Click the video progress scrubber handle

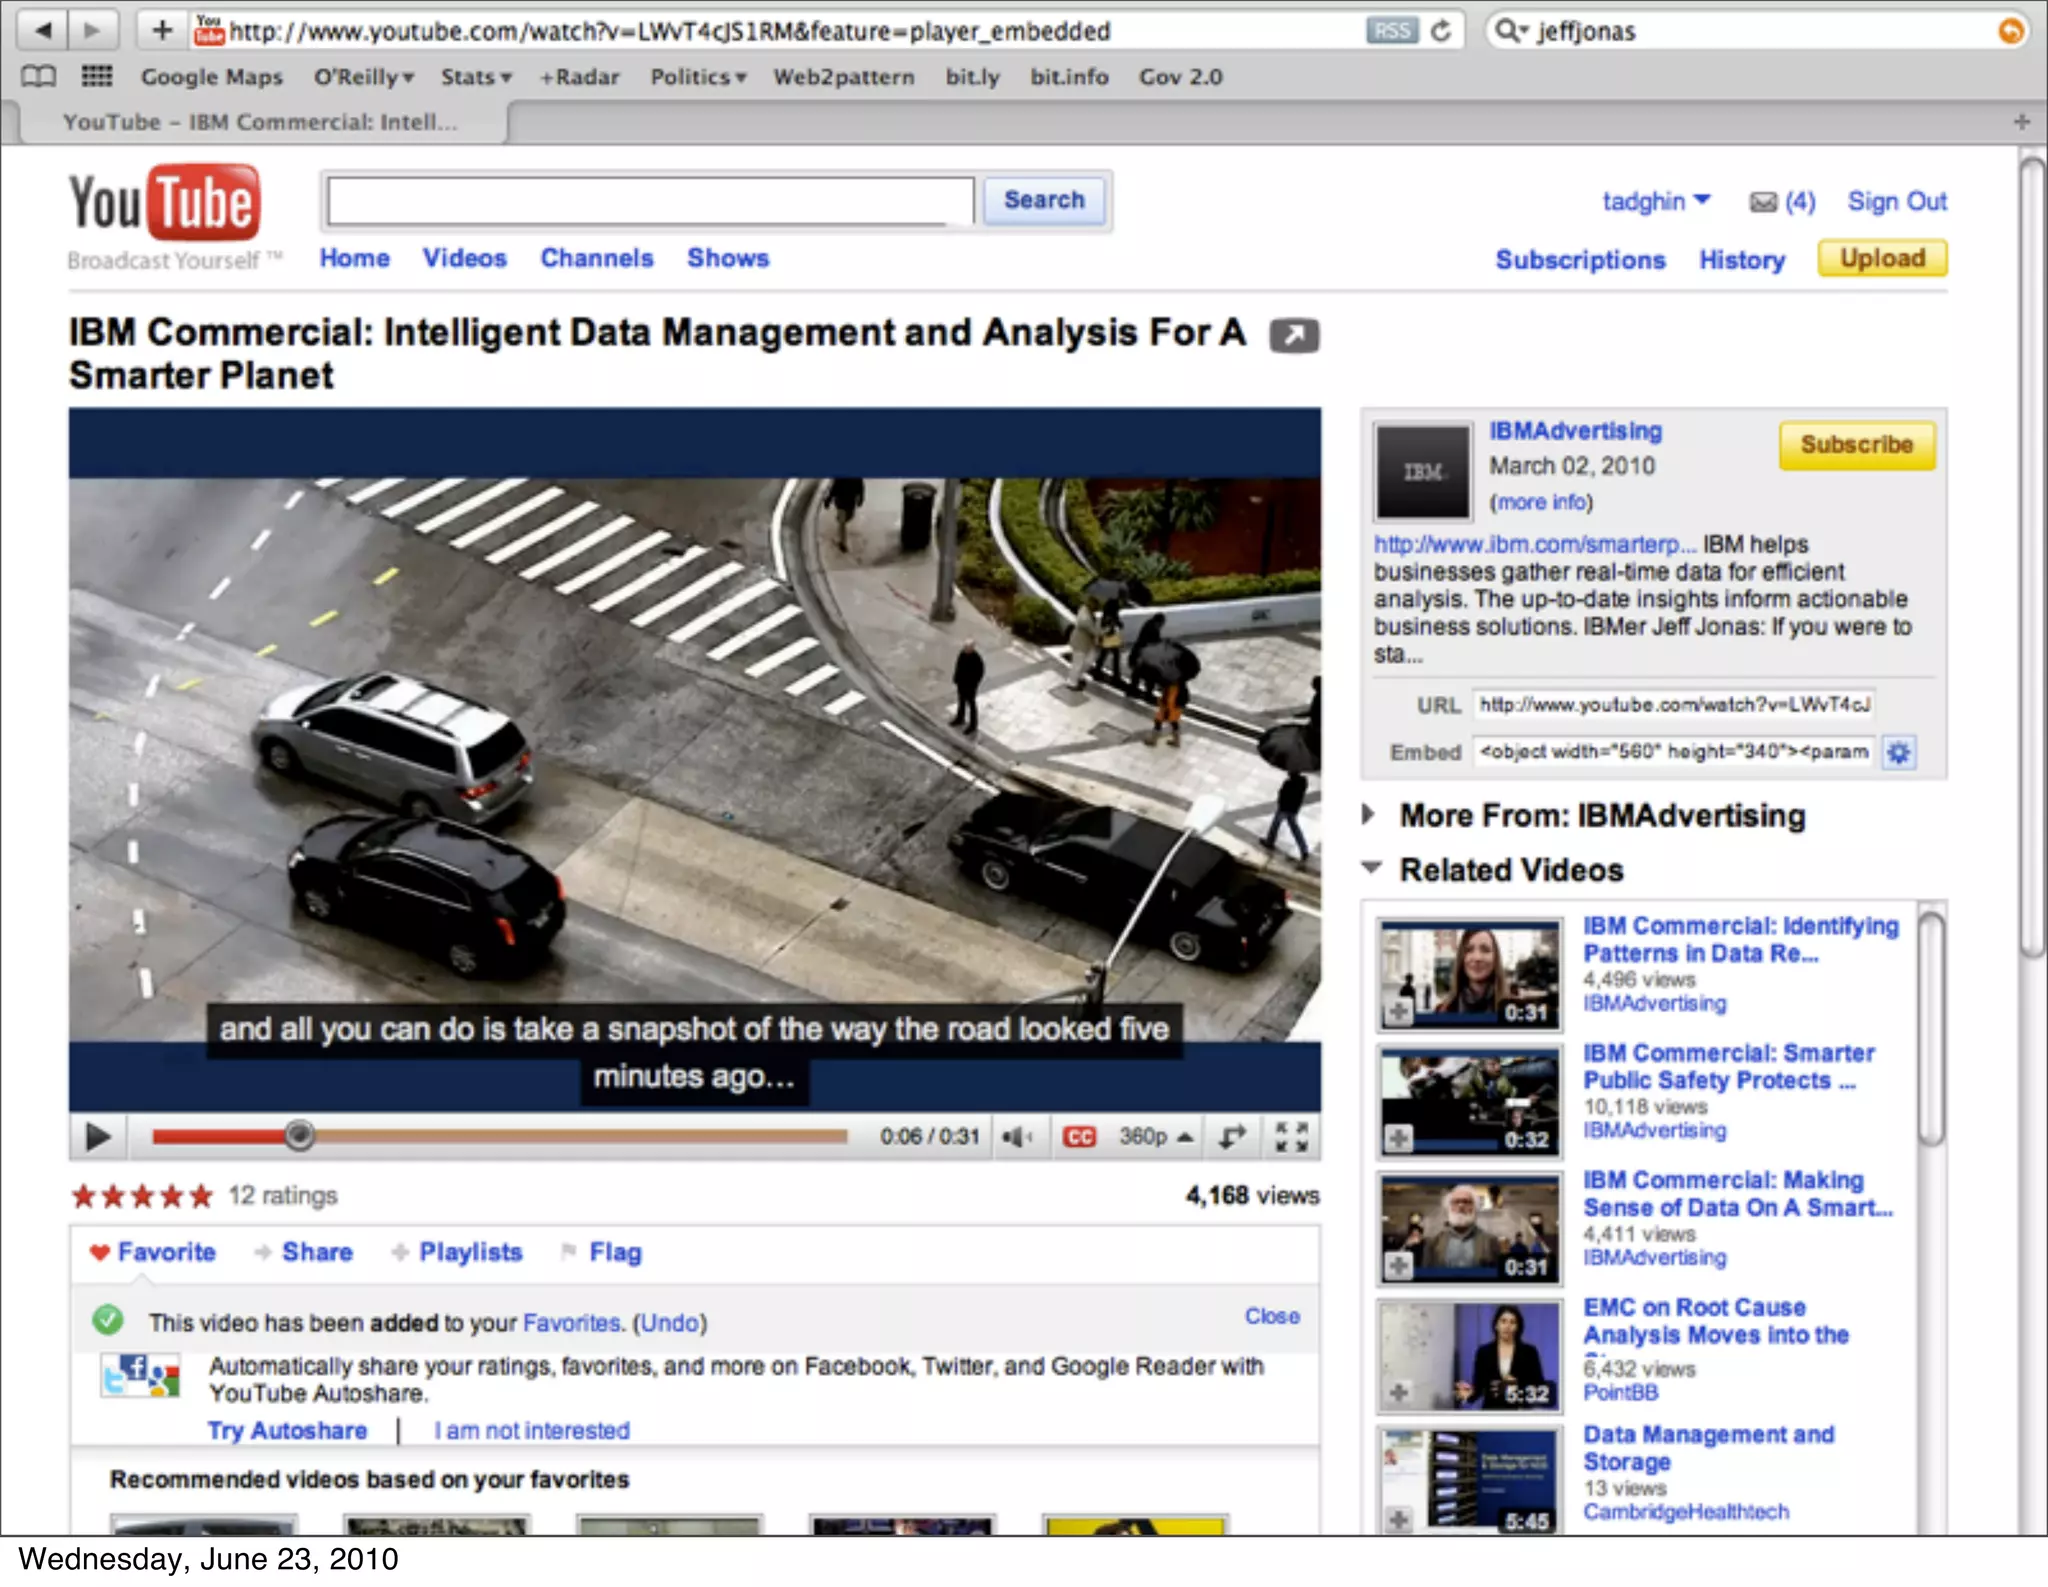pos(298,1135)
